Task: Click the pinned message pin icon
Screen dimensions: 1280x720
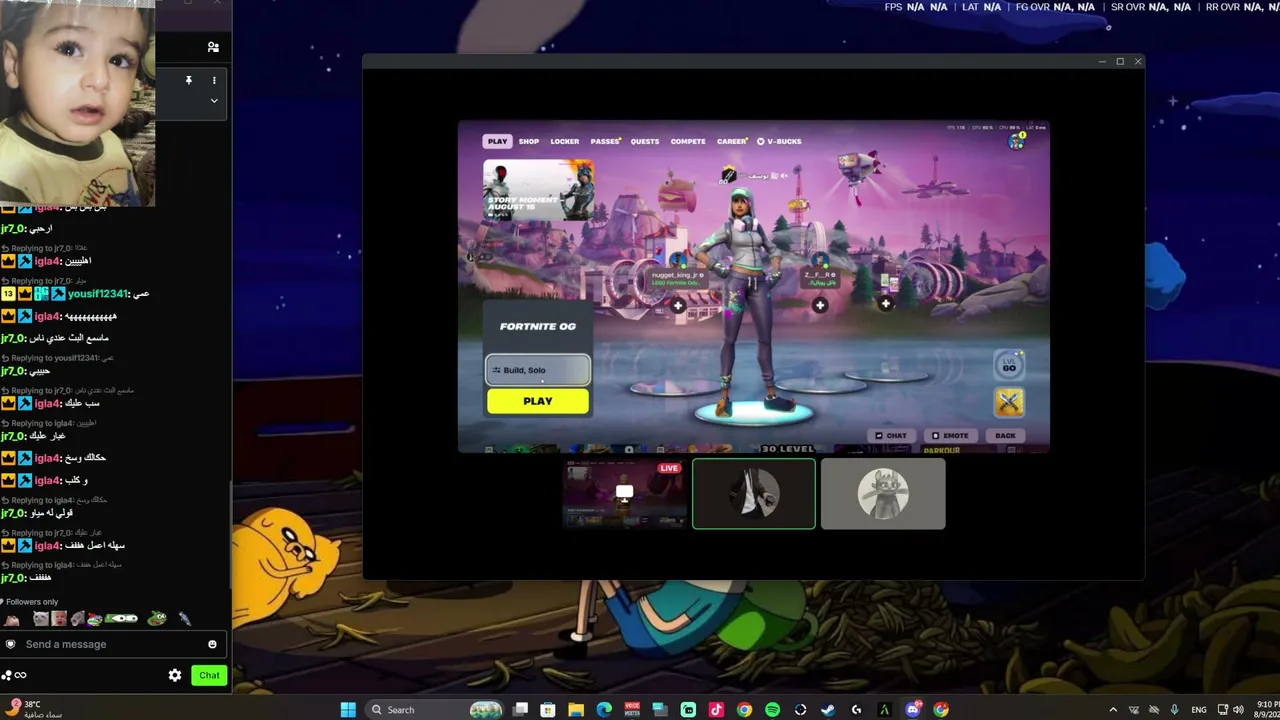Action: click(x=188, y=80)
